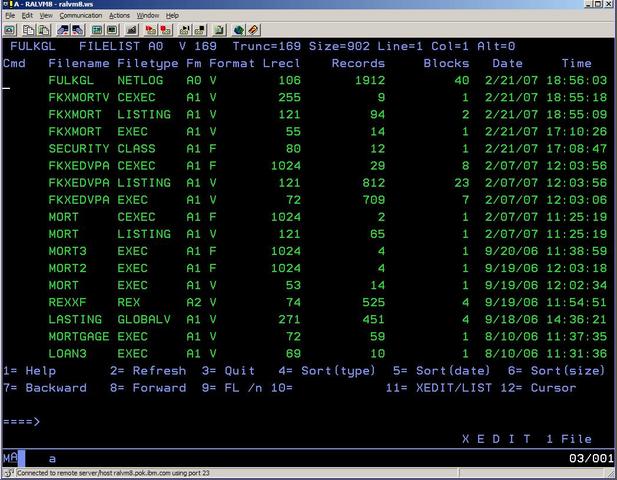Open the Help menu
The height and width of the screenshot is (480, 617).
pos(172,15)
